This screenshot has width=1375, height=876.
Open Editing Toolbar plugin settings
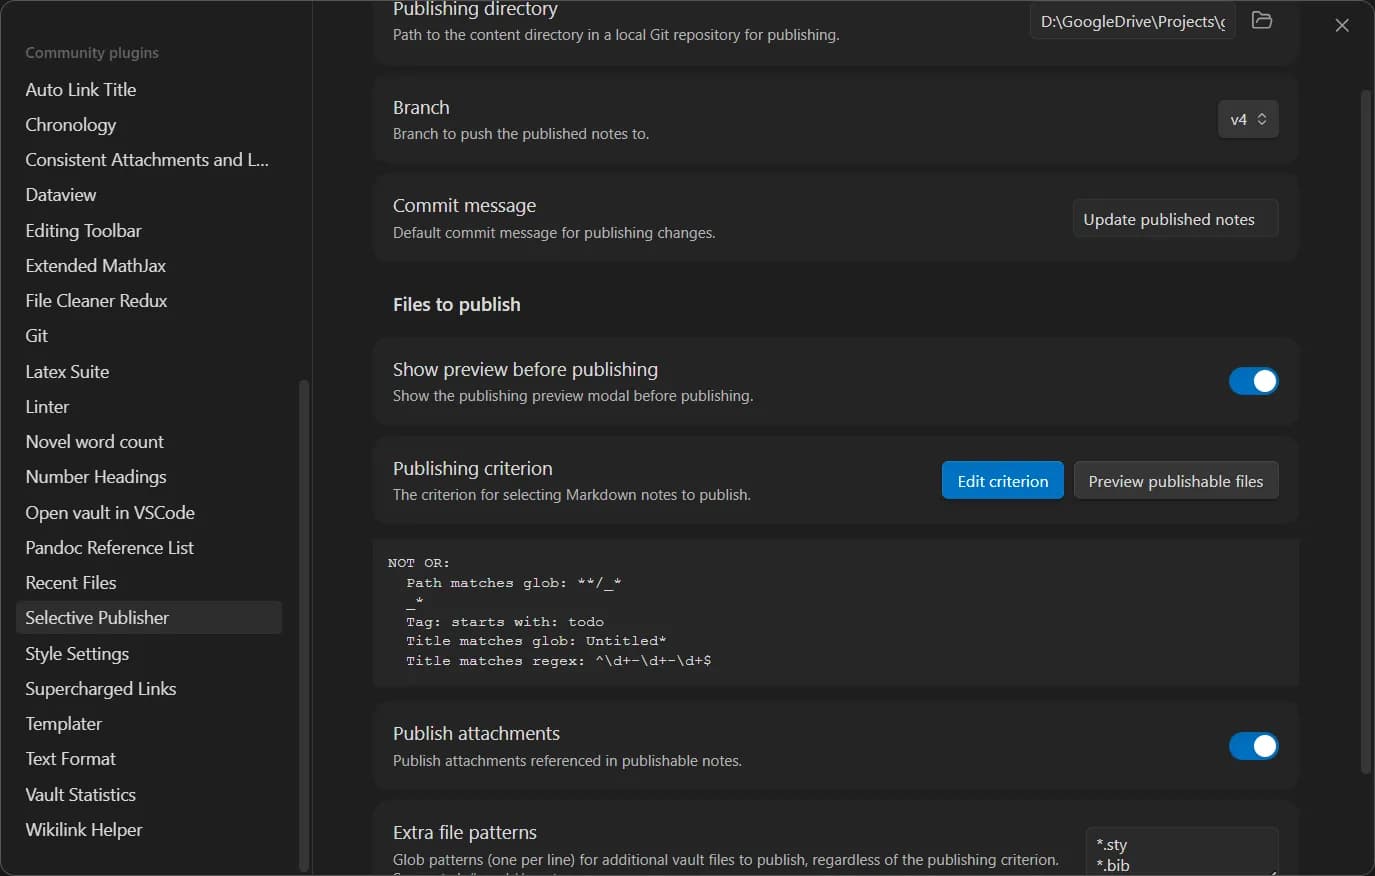149,230
